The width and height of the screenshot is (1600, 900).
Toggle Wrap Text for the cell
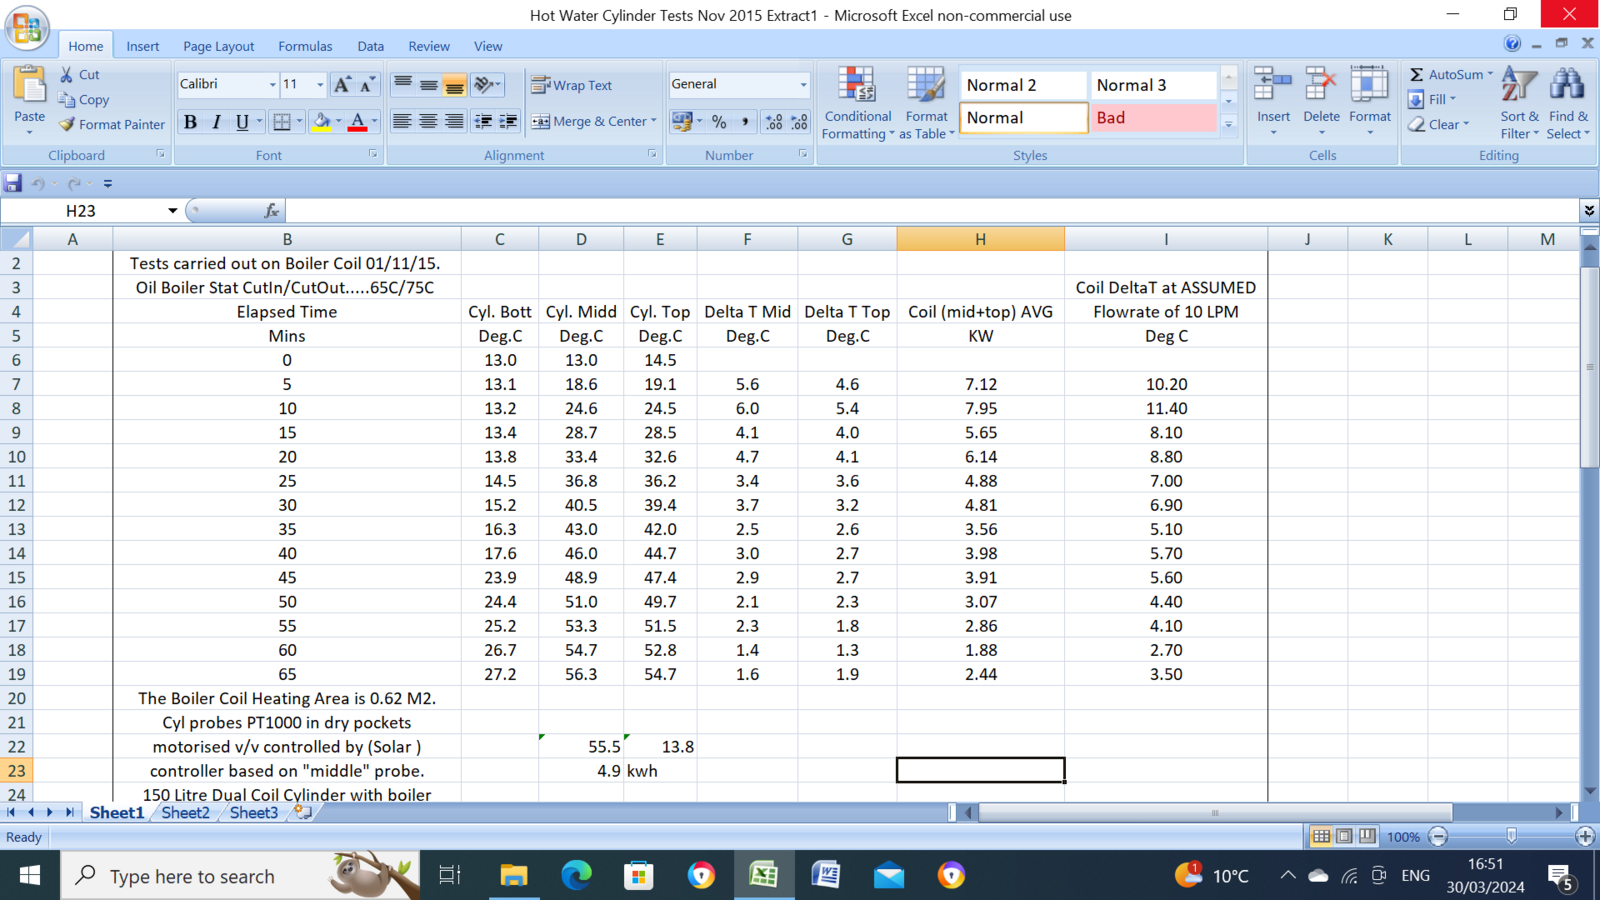click(572, 85)
